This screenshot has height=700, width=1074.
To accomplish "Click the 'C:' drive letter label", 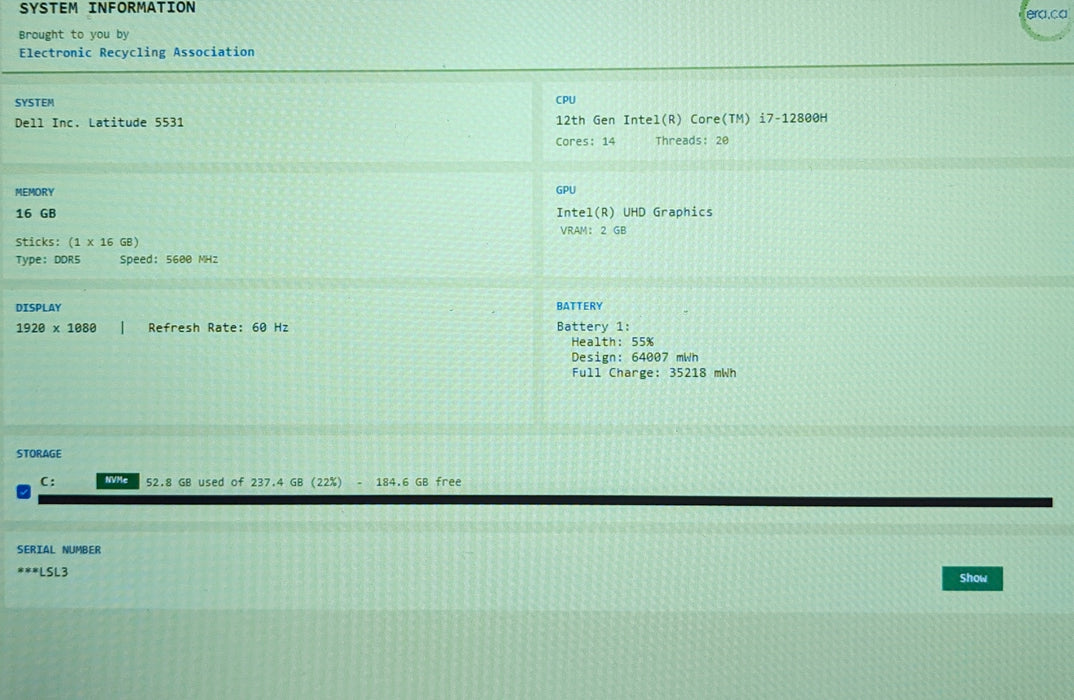I will point(48,482).
